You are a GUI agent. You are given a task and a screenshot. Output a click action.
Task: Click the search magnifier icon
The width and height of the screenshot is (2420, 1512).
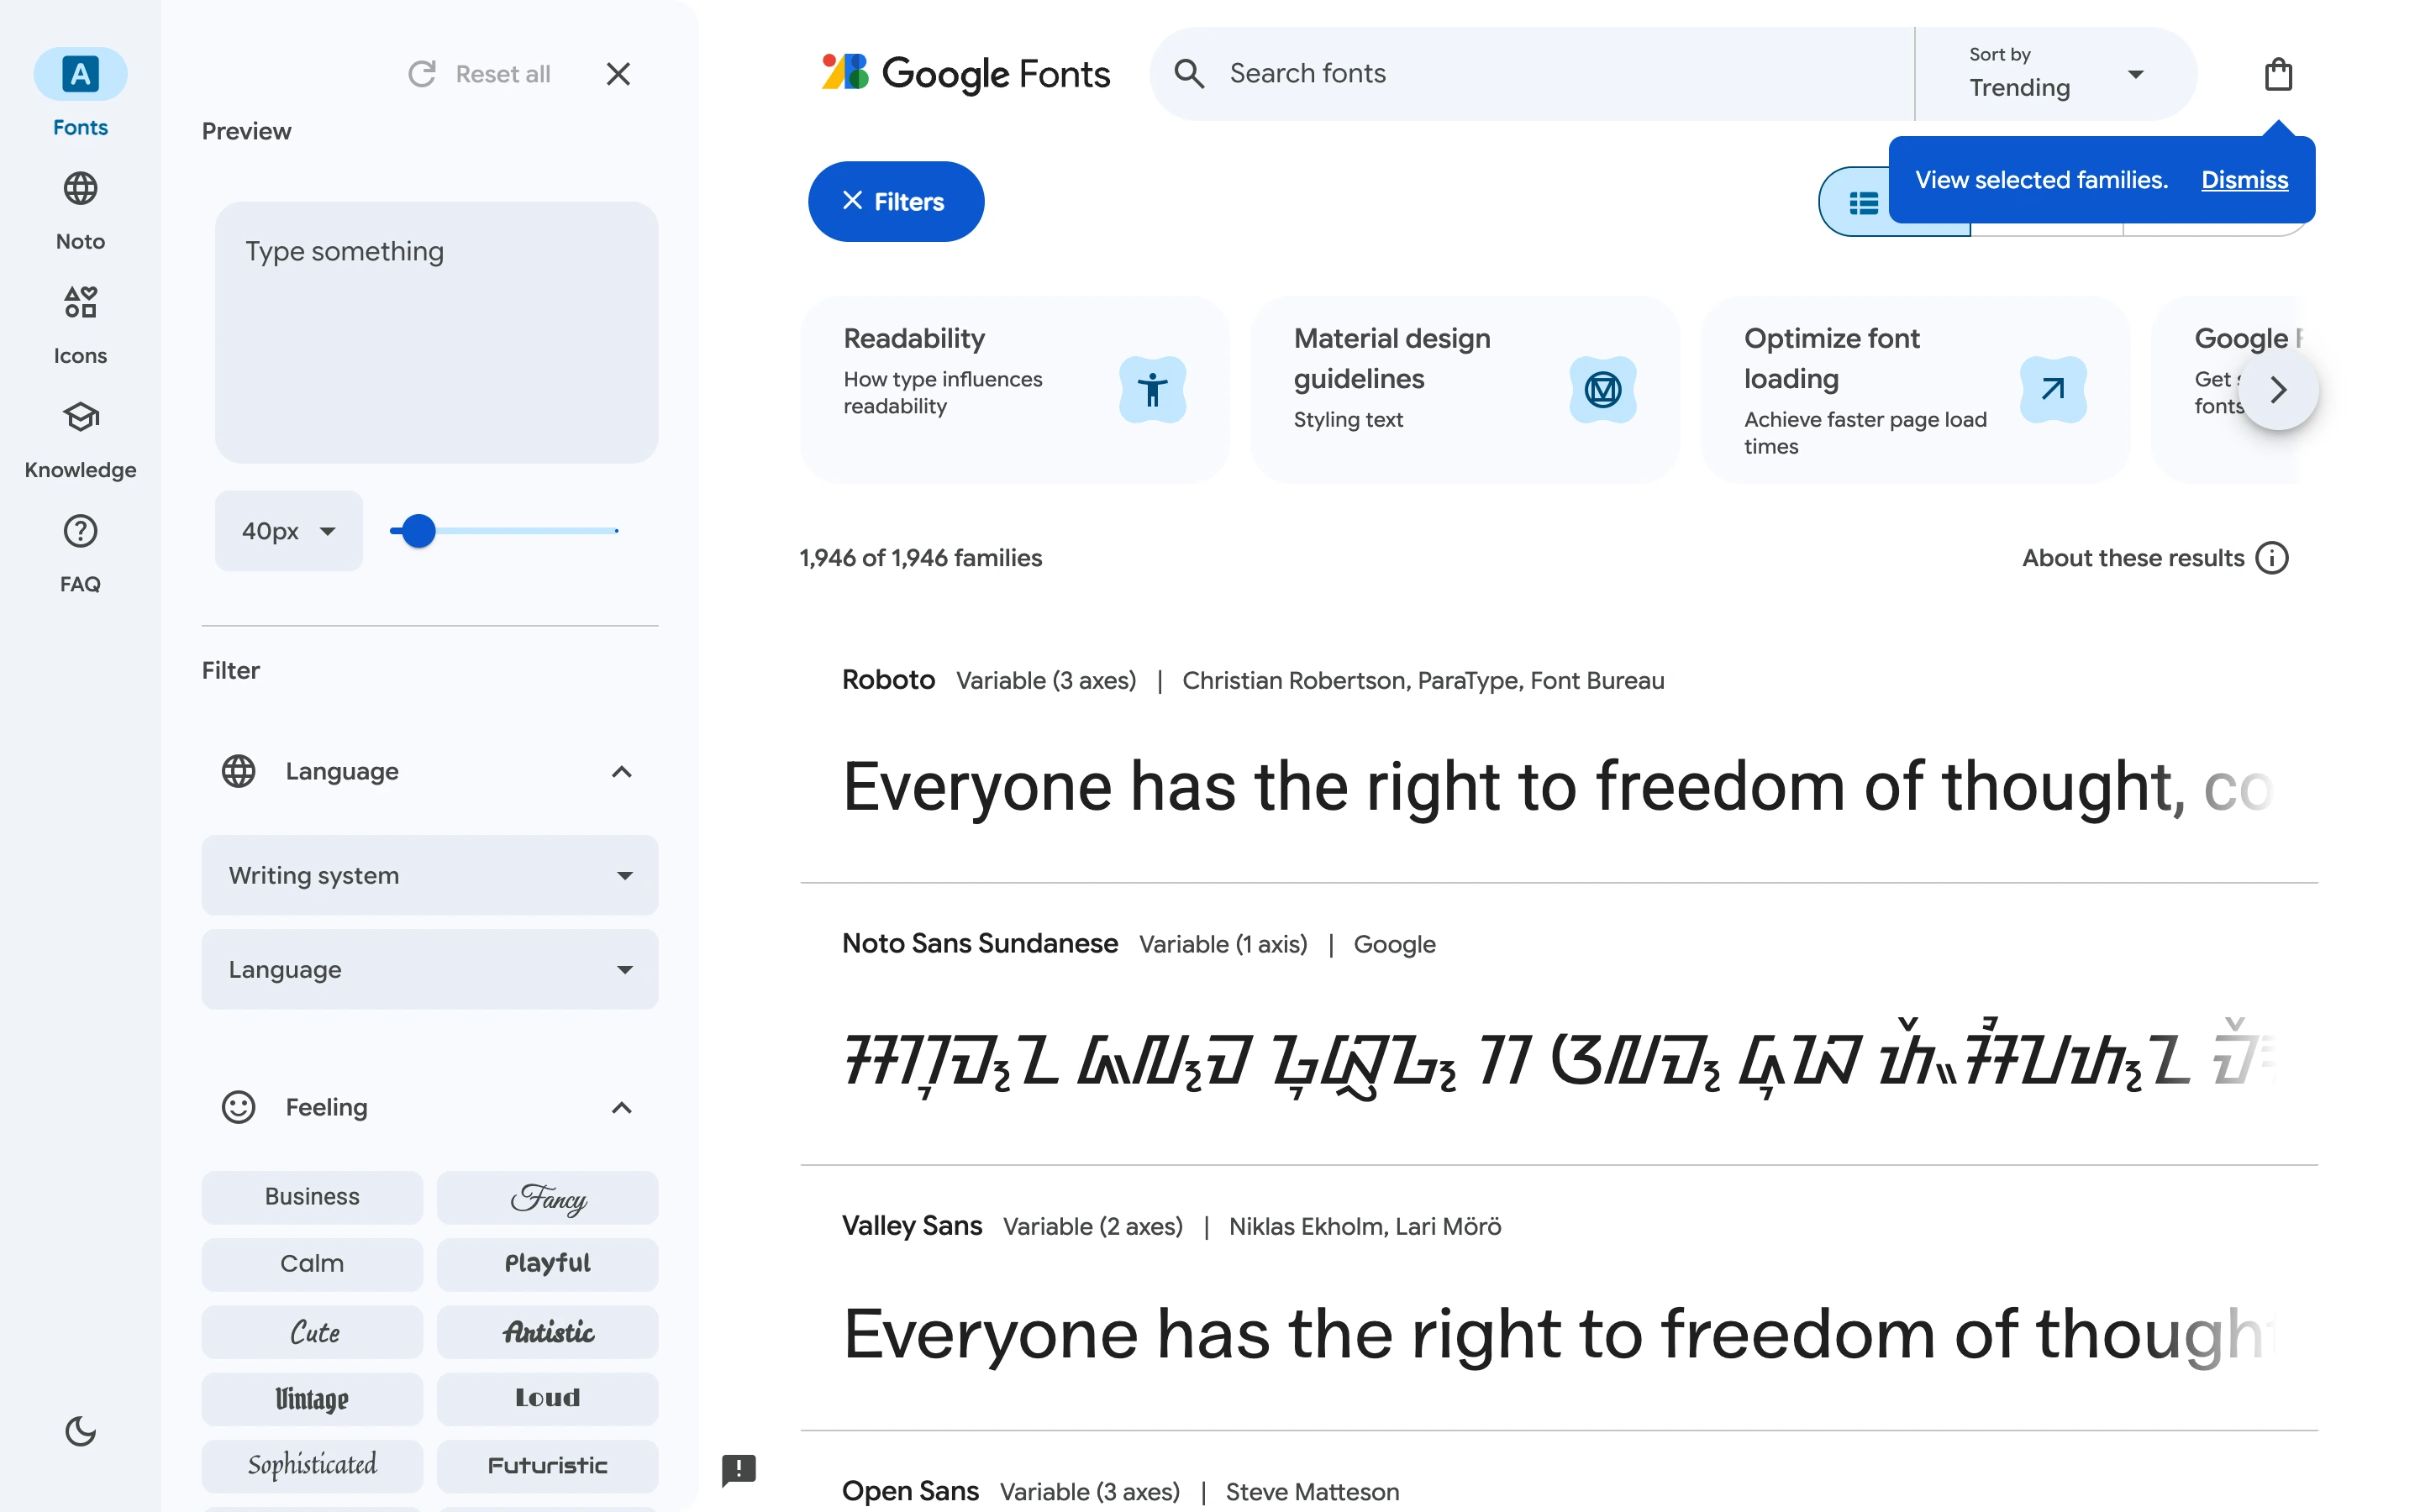click(x=1189, y=73)
